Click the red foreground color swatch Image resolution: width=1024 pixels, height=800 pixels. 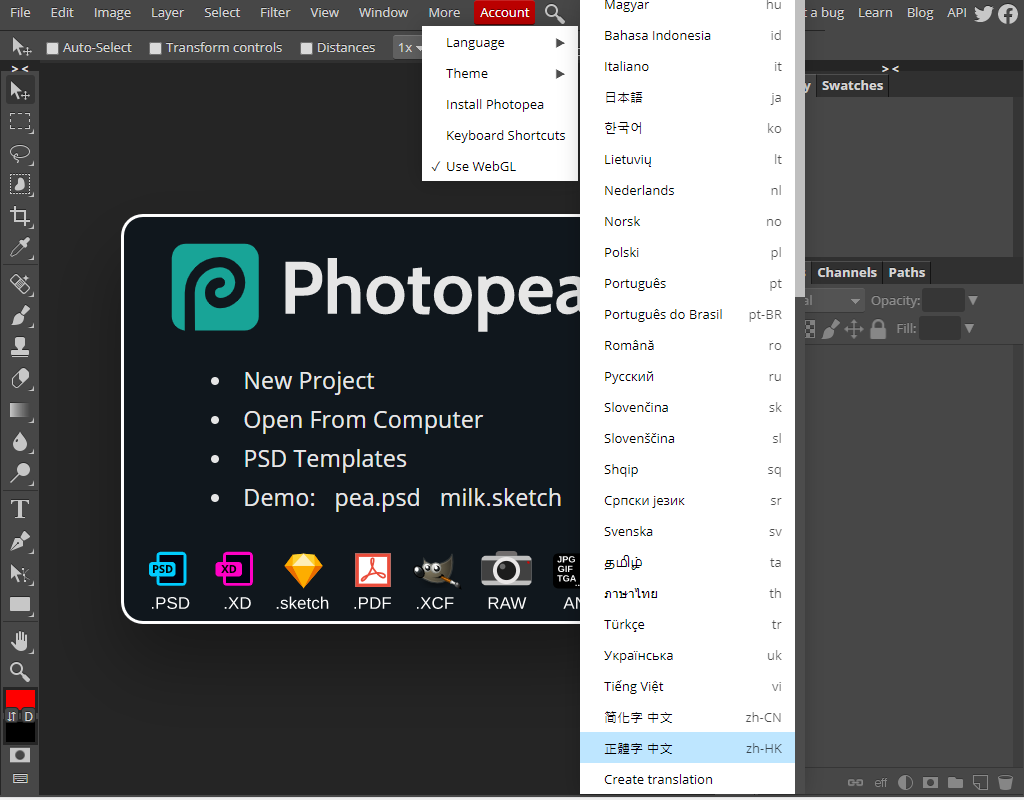pyautogui.click(x=20, y=698)
